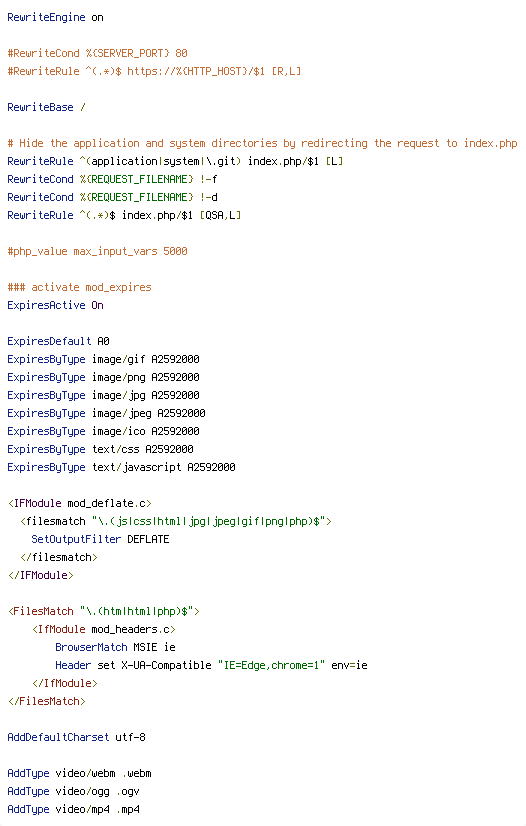Click the ExpiresByType image/gif line
This screenshot has height=826, width=526.
(x=103, y=359)
